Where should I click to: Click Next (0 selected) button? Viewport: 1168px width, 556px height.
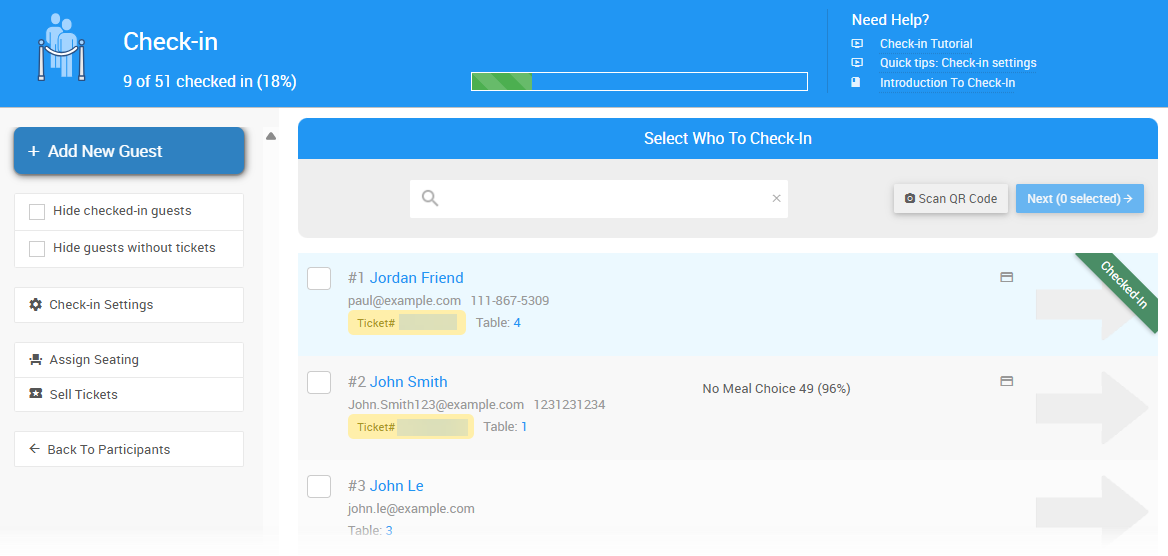tap(1079, 199)
